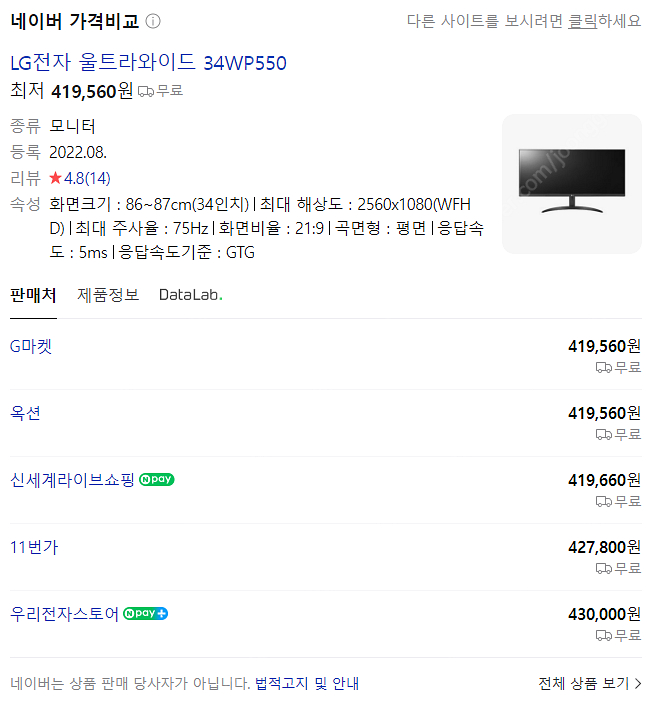Click the delivery truck icon beside the lowest price
Screen dimensions: 647x708
[x=145, y=91]
